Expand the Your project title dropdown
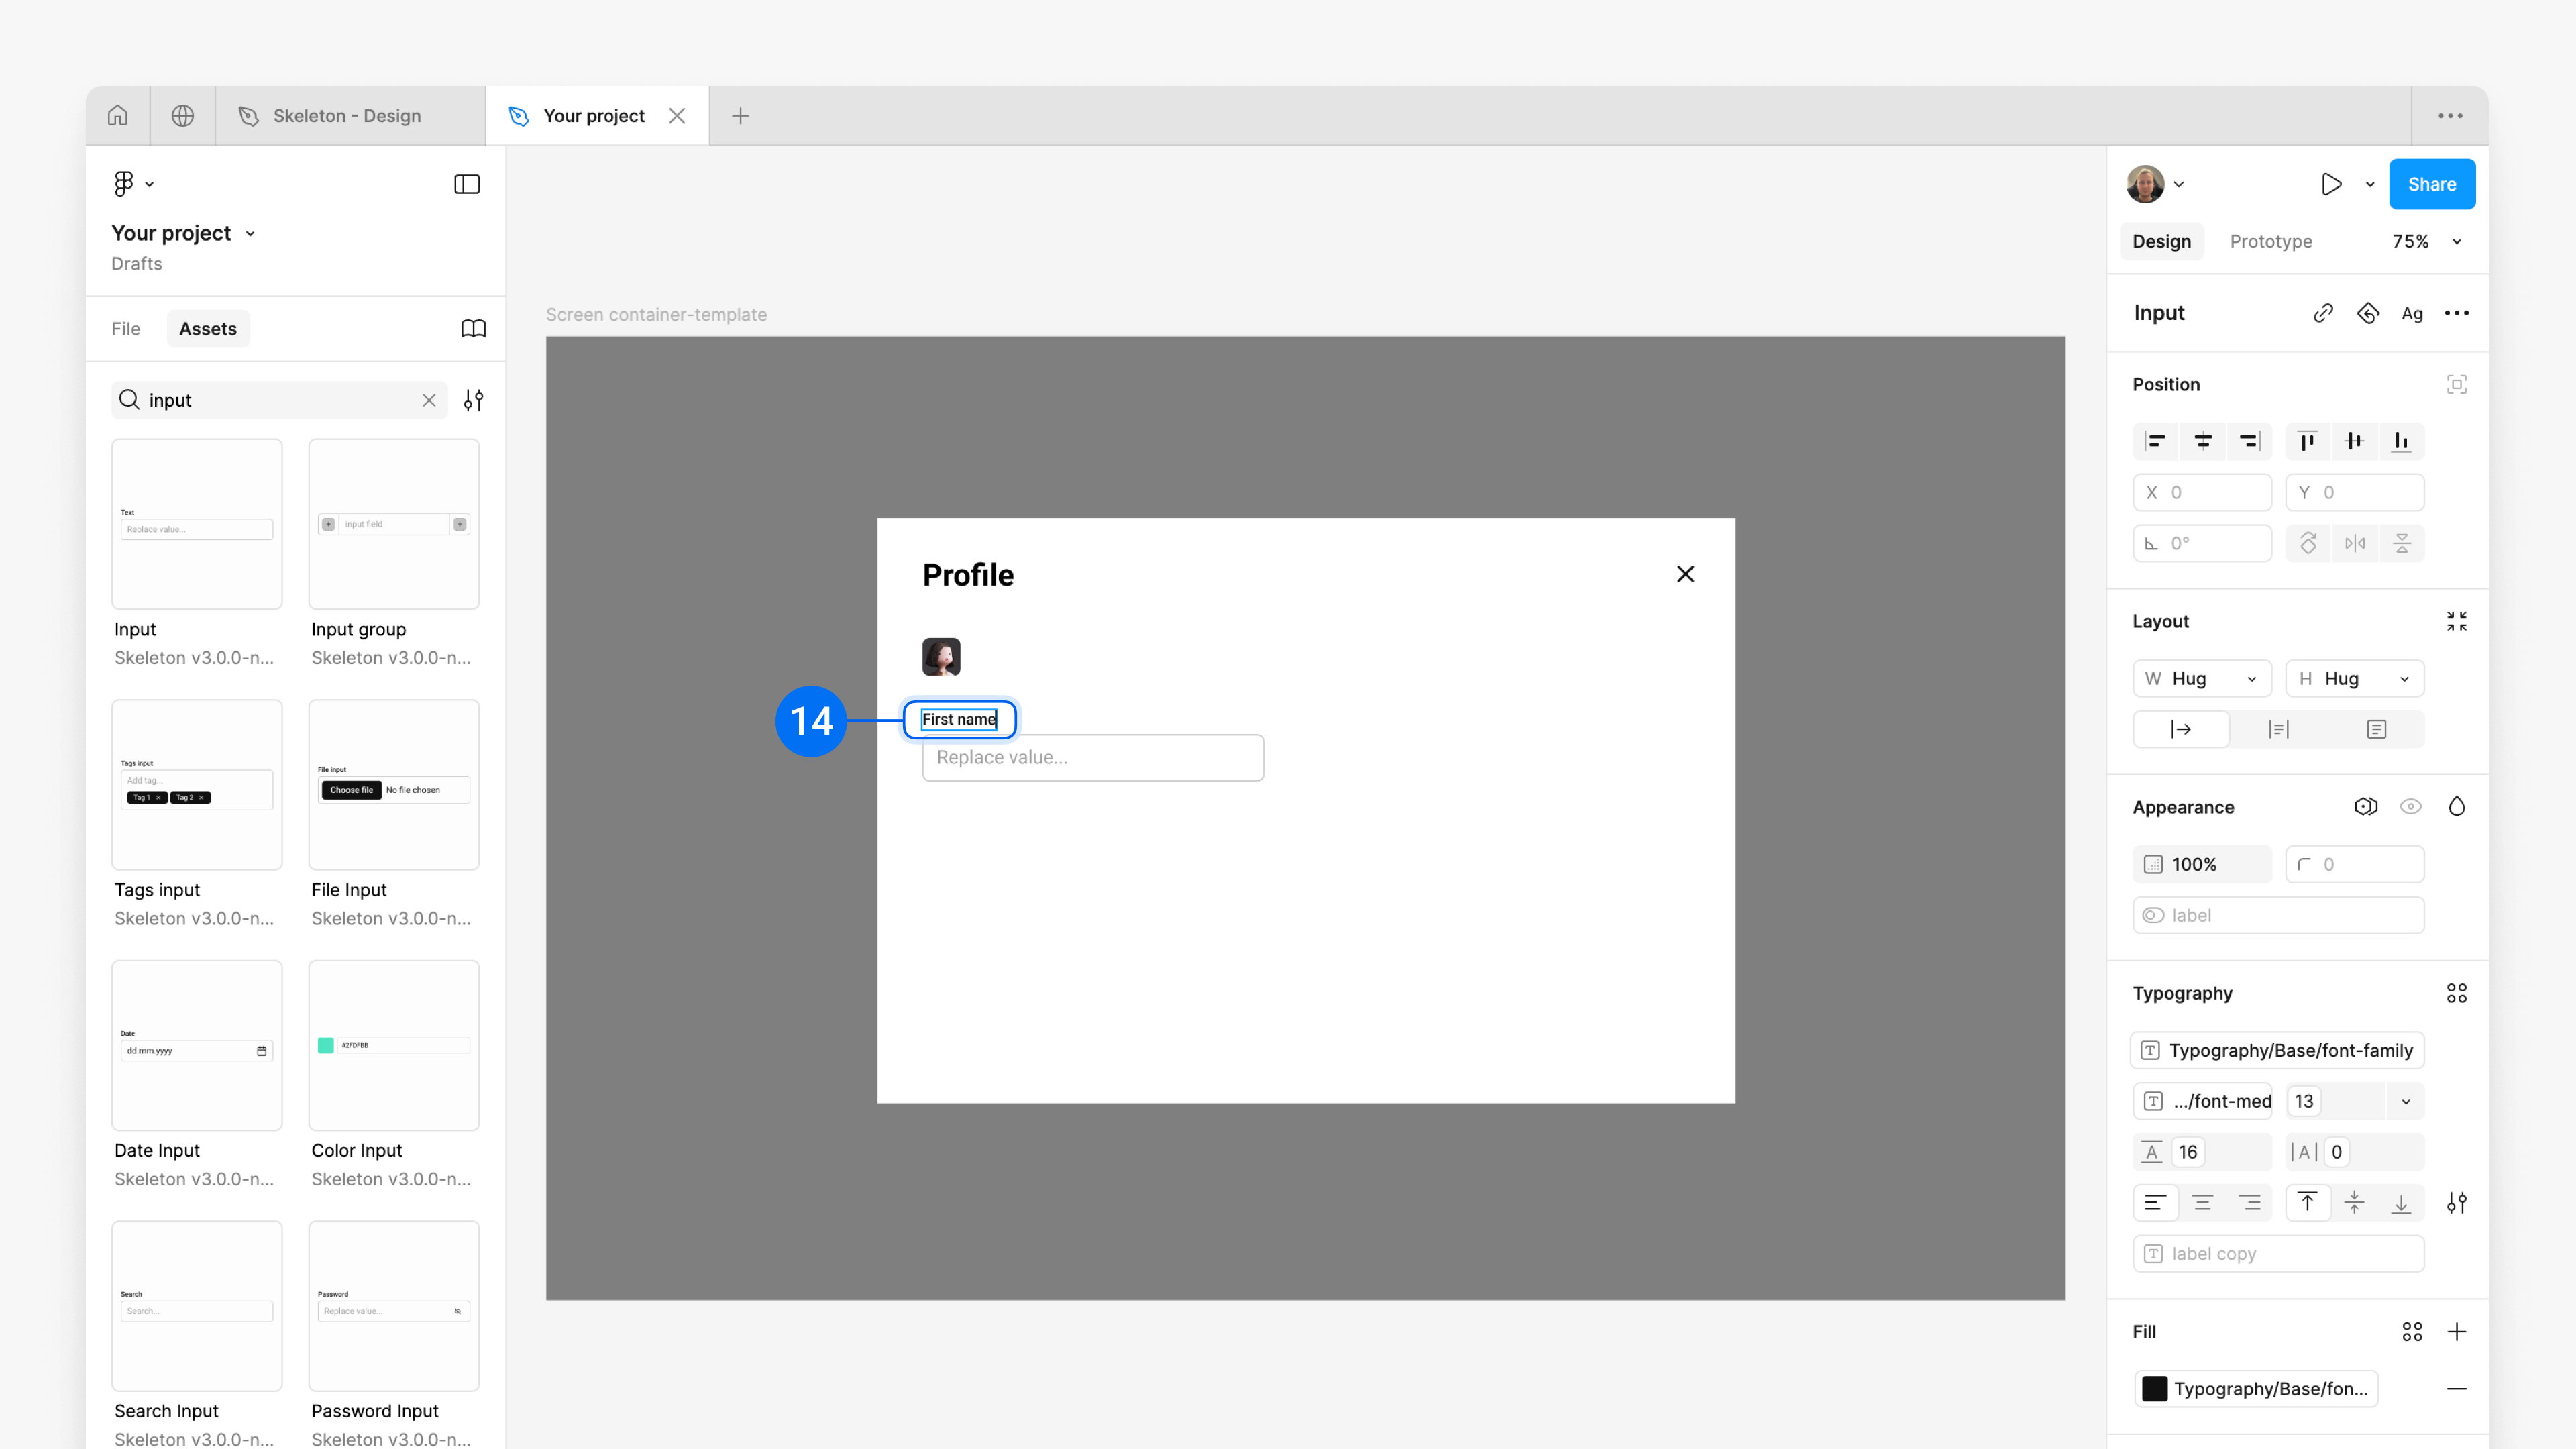Image resolution: width=2576 pixels, height=1449 pixels. tap(250, 234)
